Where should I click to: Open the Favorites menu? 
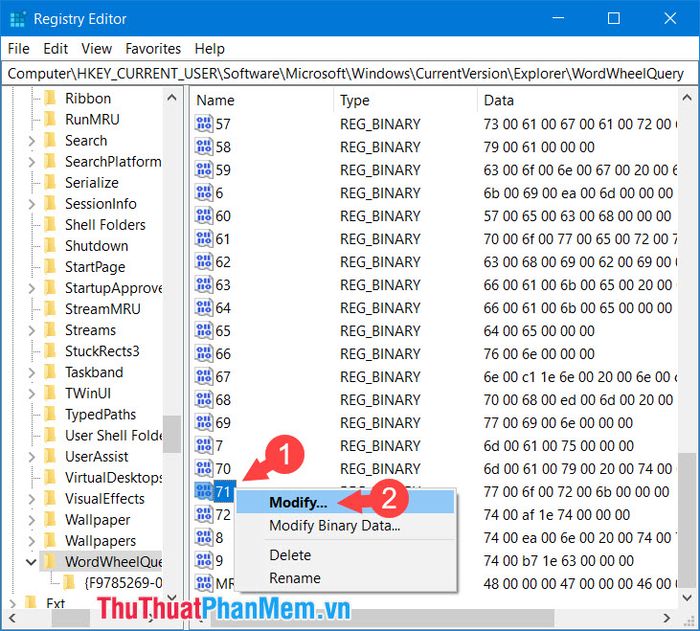point(153,48)
